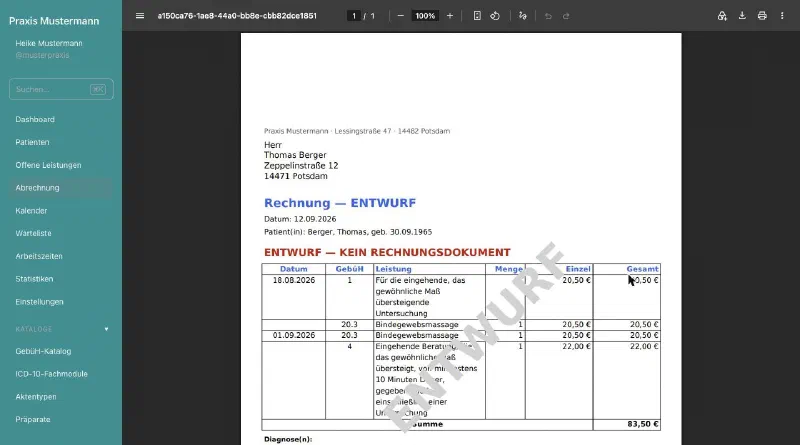Open the Warteliste page

(33, 233)
